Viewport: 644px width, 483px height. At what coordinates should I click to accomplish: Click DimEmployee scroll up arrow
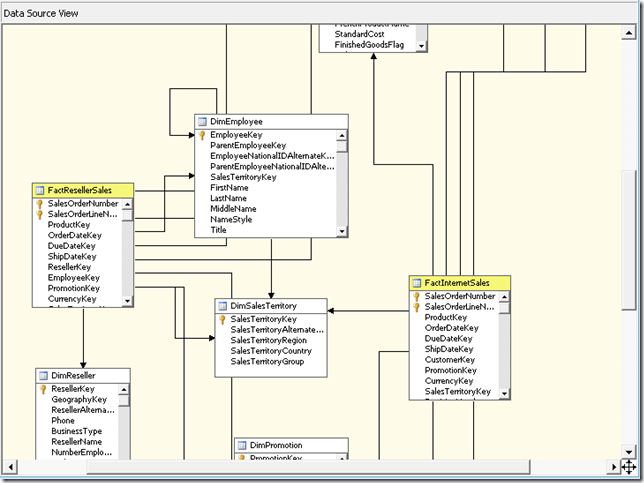342,136
